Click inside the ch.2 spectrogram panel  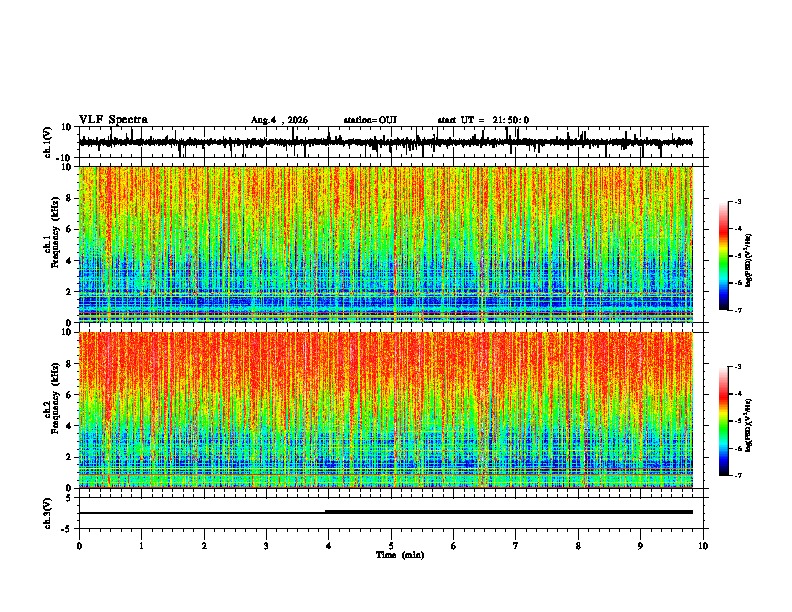click(386, 410)
